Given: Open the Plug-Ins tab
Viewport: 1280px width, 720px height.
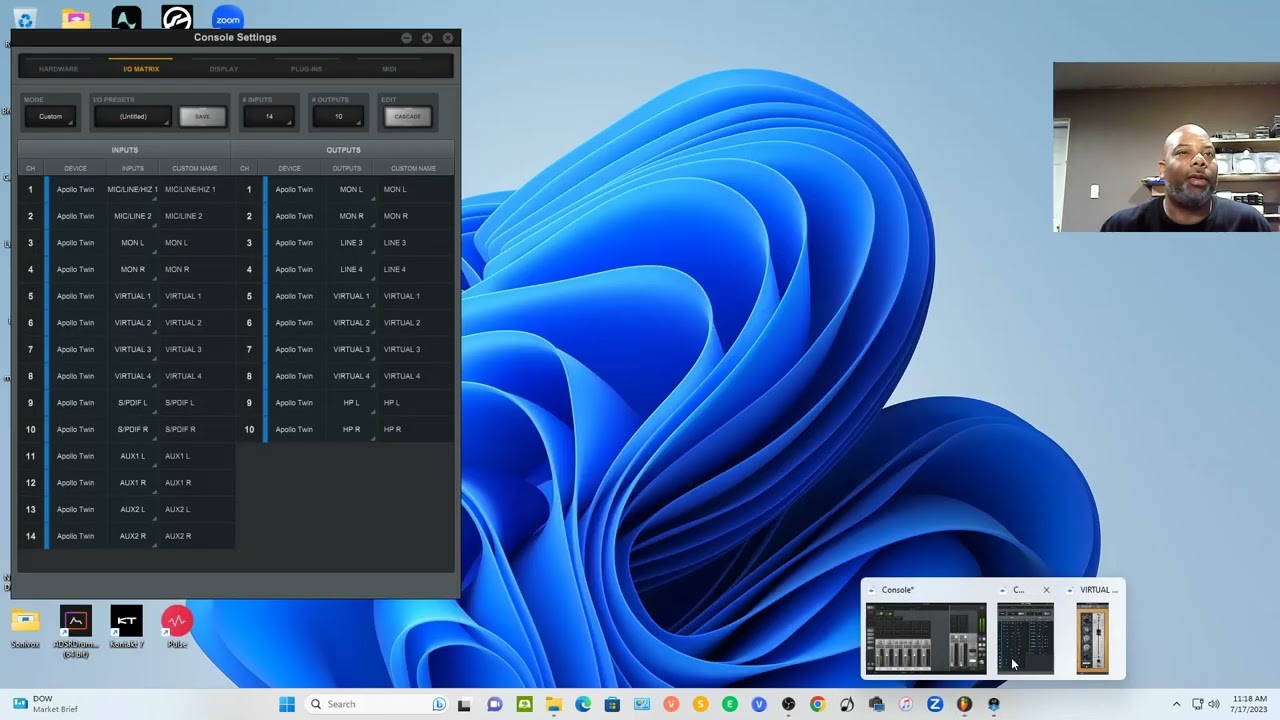Looking at the screenshot, I should pos(306,69).
